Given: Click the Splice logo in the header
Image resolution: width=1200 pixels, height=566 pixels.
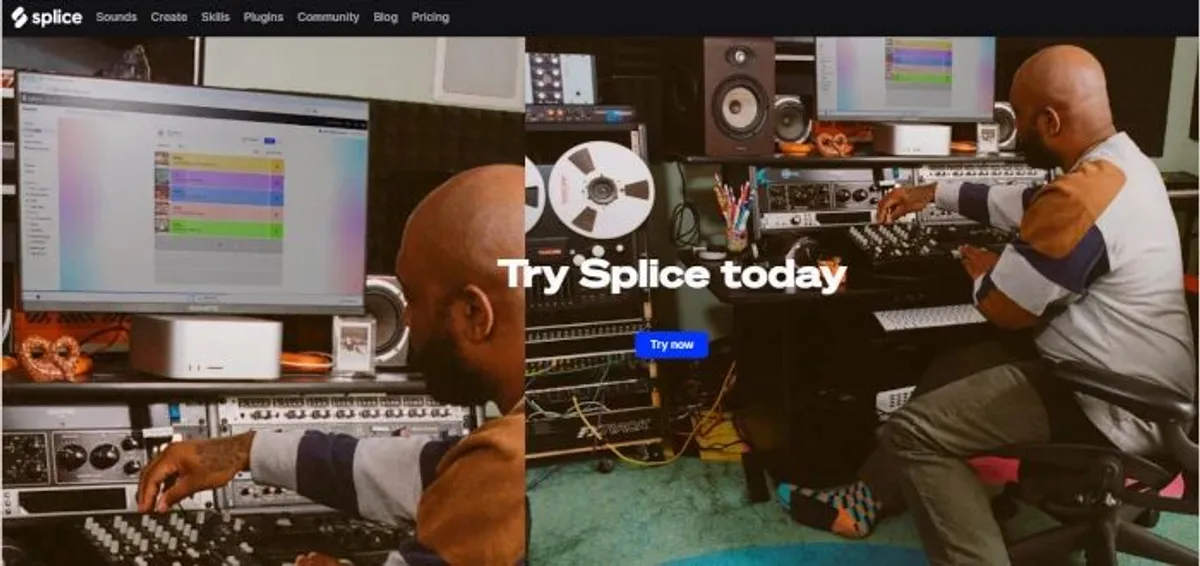Looking at the screenshot, I should point(46,17).
